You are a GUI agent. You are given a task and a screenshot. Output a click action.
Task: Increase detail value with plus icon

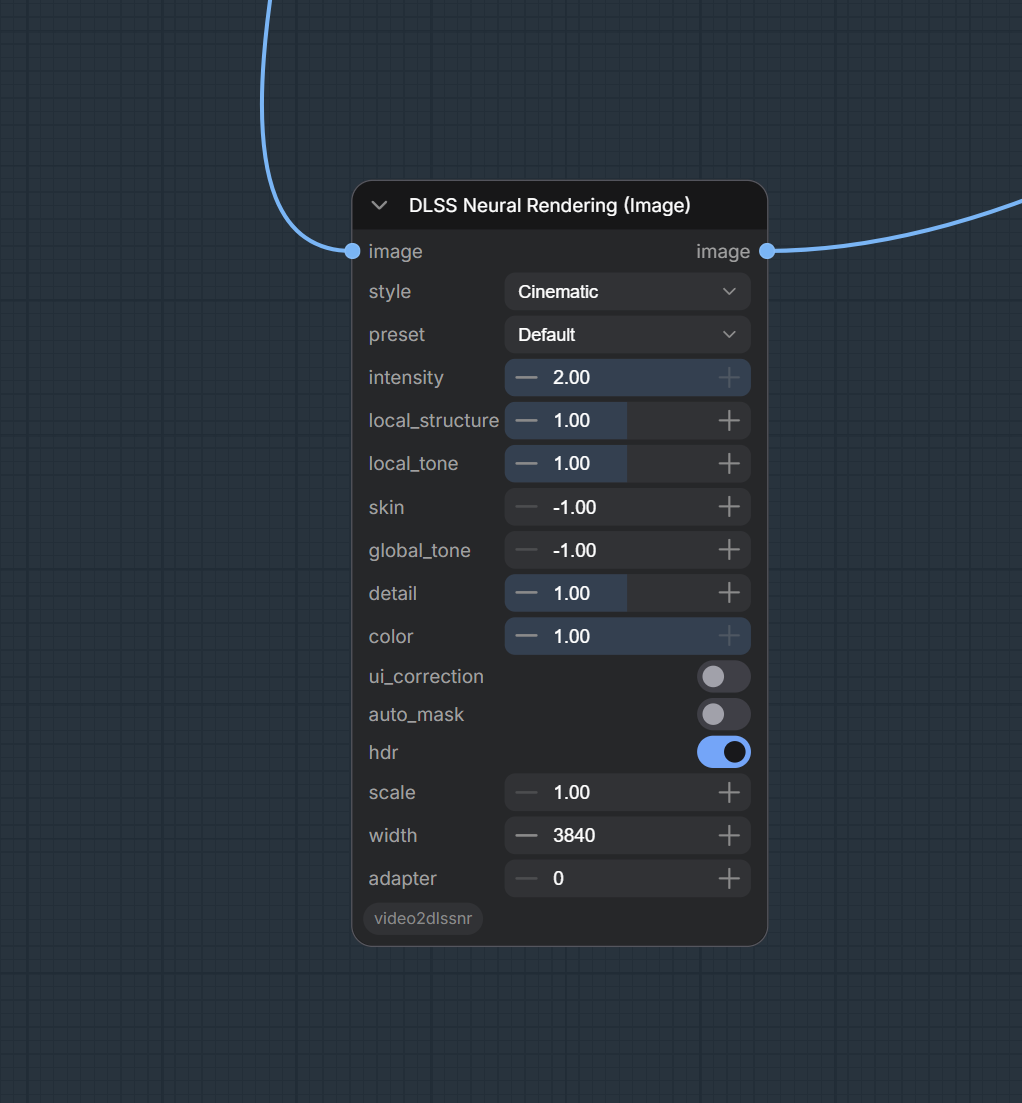[729, 593]
